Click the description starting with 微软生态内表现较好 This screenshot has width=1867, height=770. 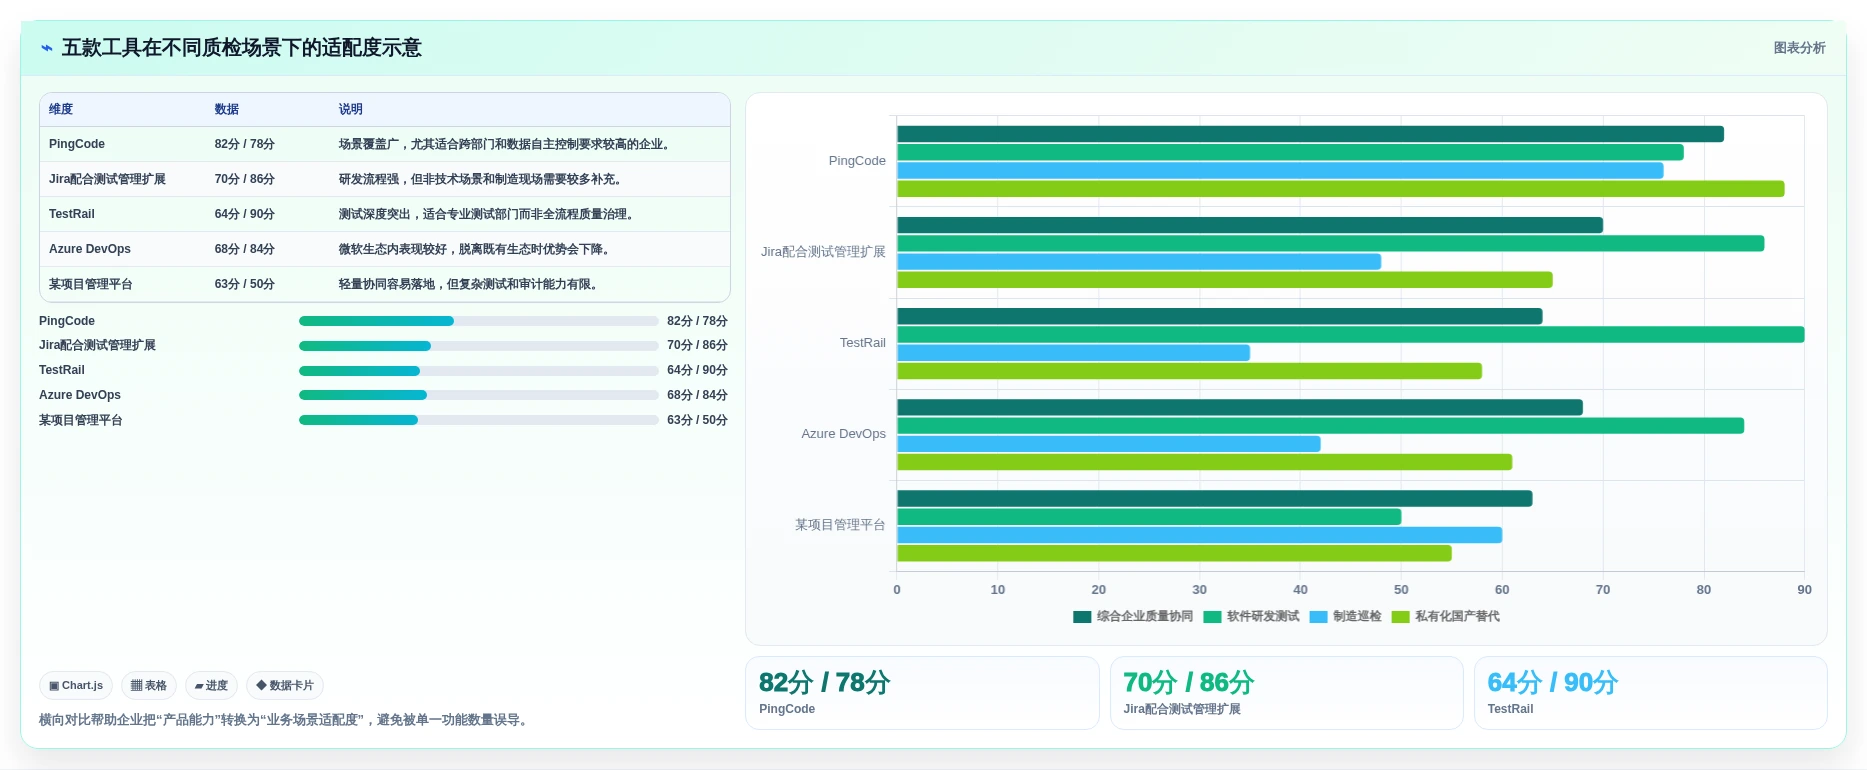[x=476, y=249]
